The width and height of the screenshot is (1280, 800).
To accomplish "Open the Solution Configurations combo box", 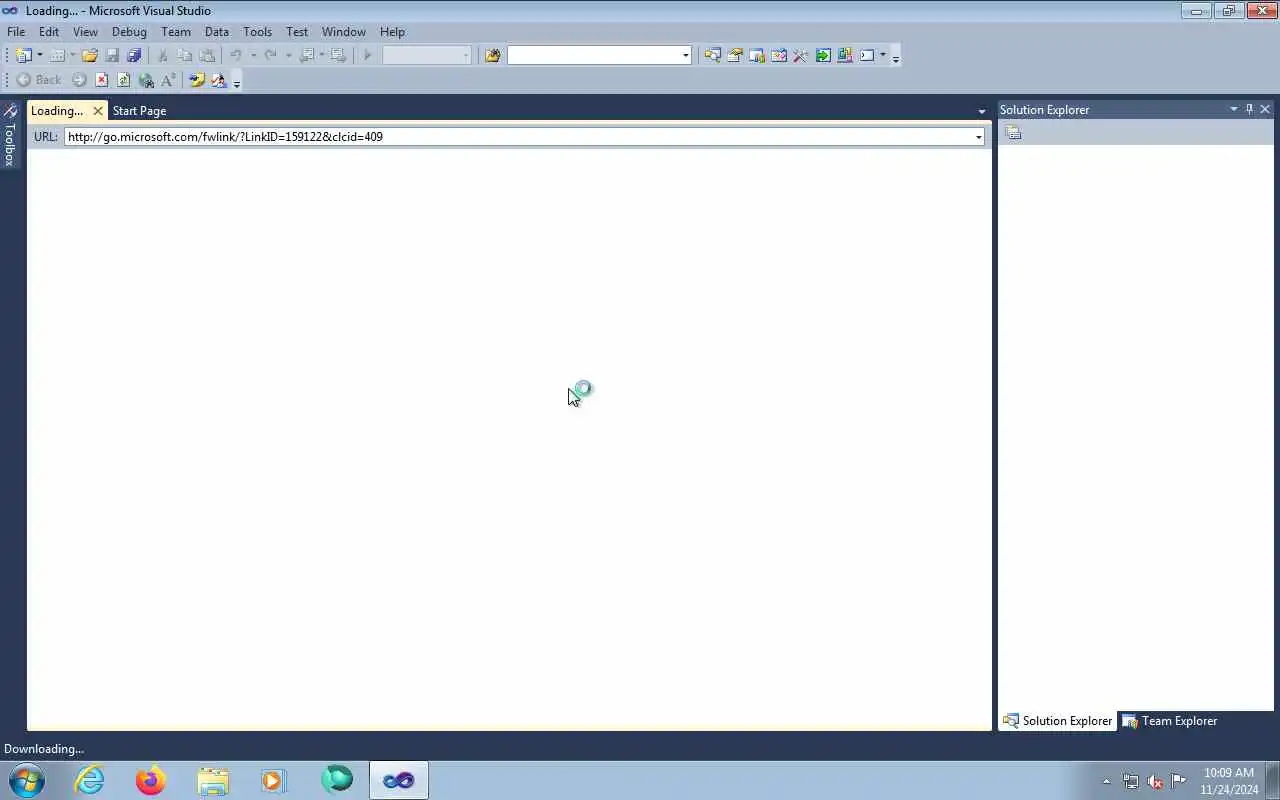I will click(x=427, y=56).
